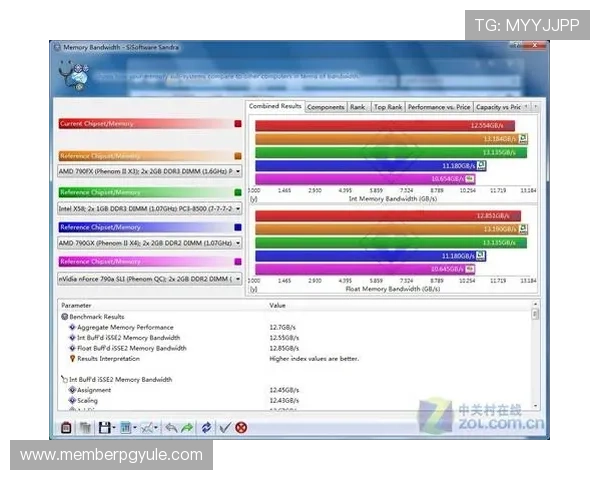Click Benchmark Results group icon
The height and width of the screenshot is (480, 600).
click(65, 317)
